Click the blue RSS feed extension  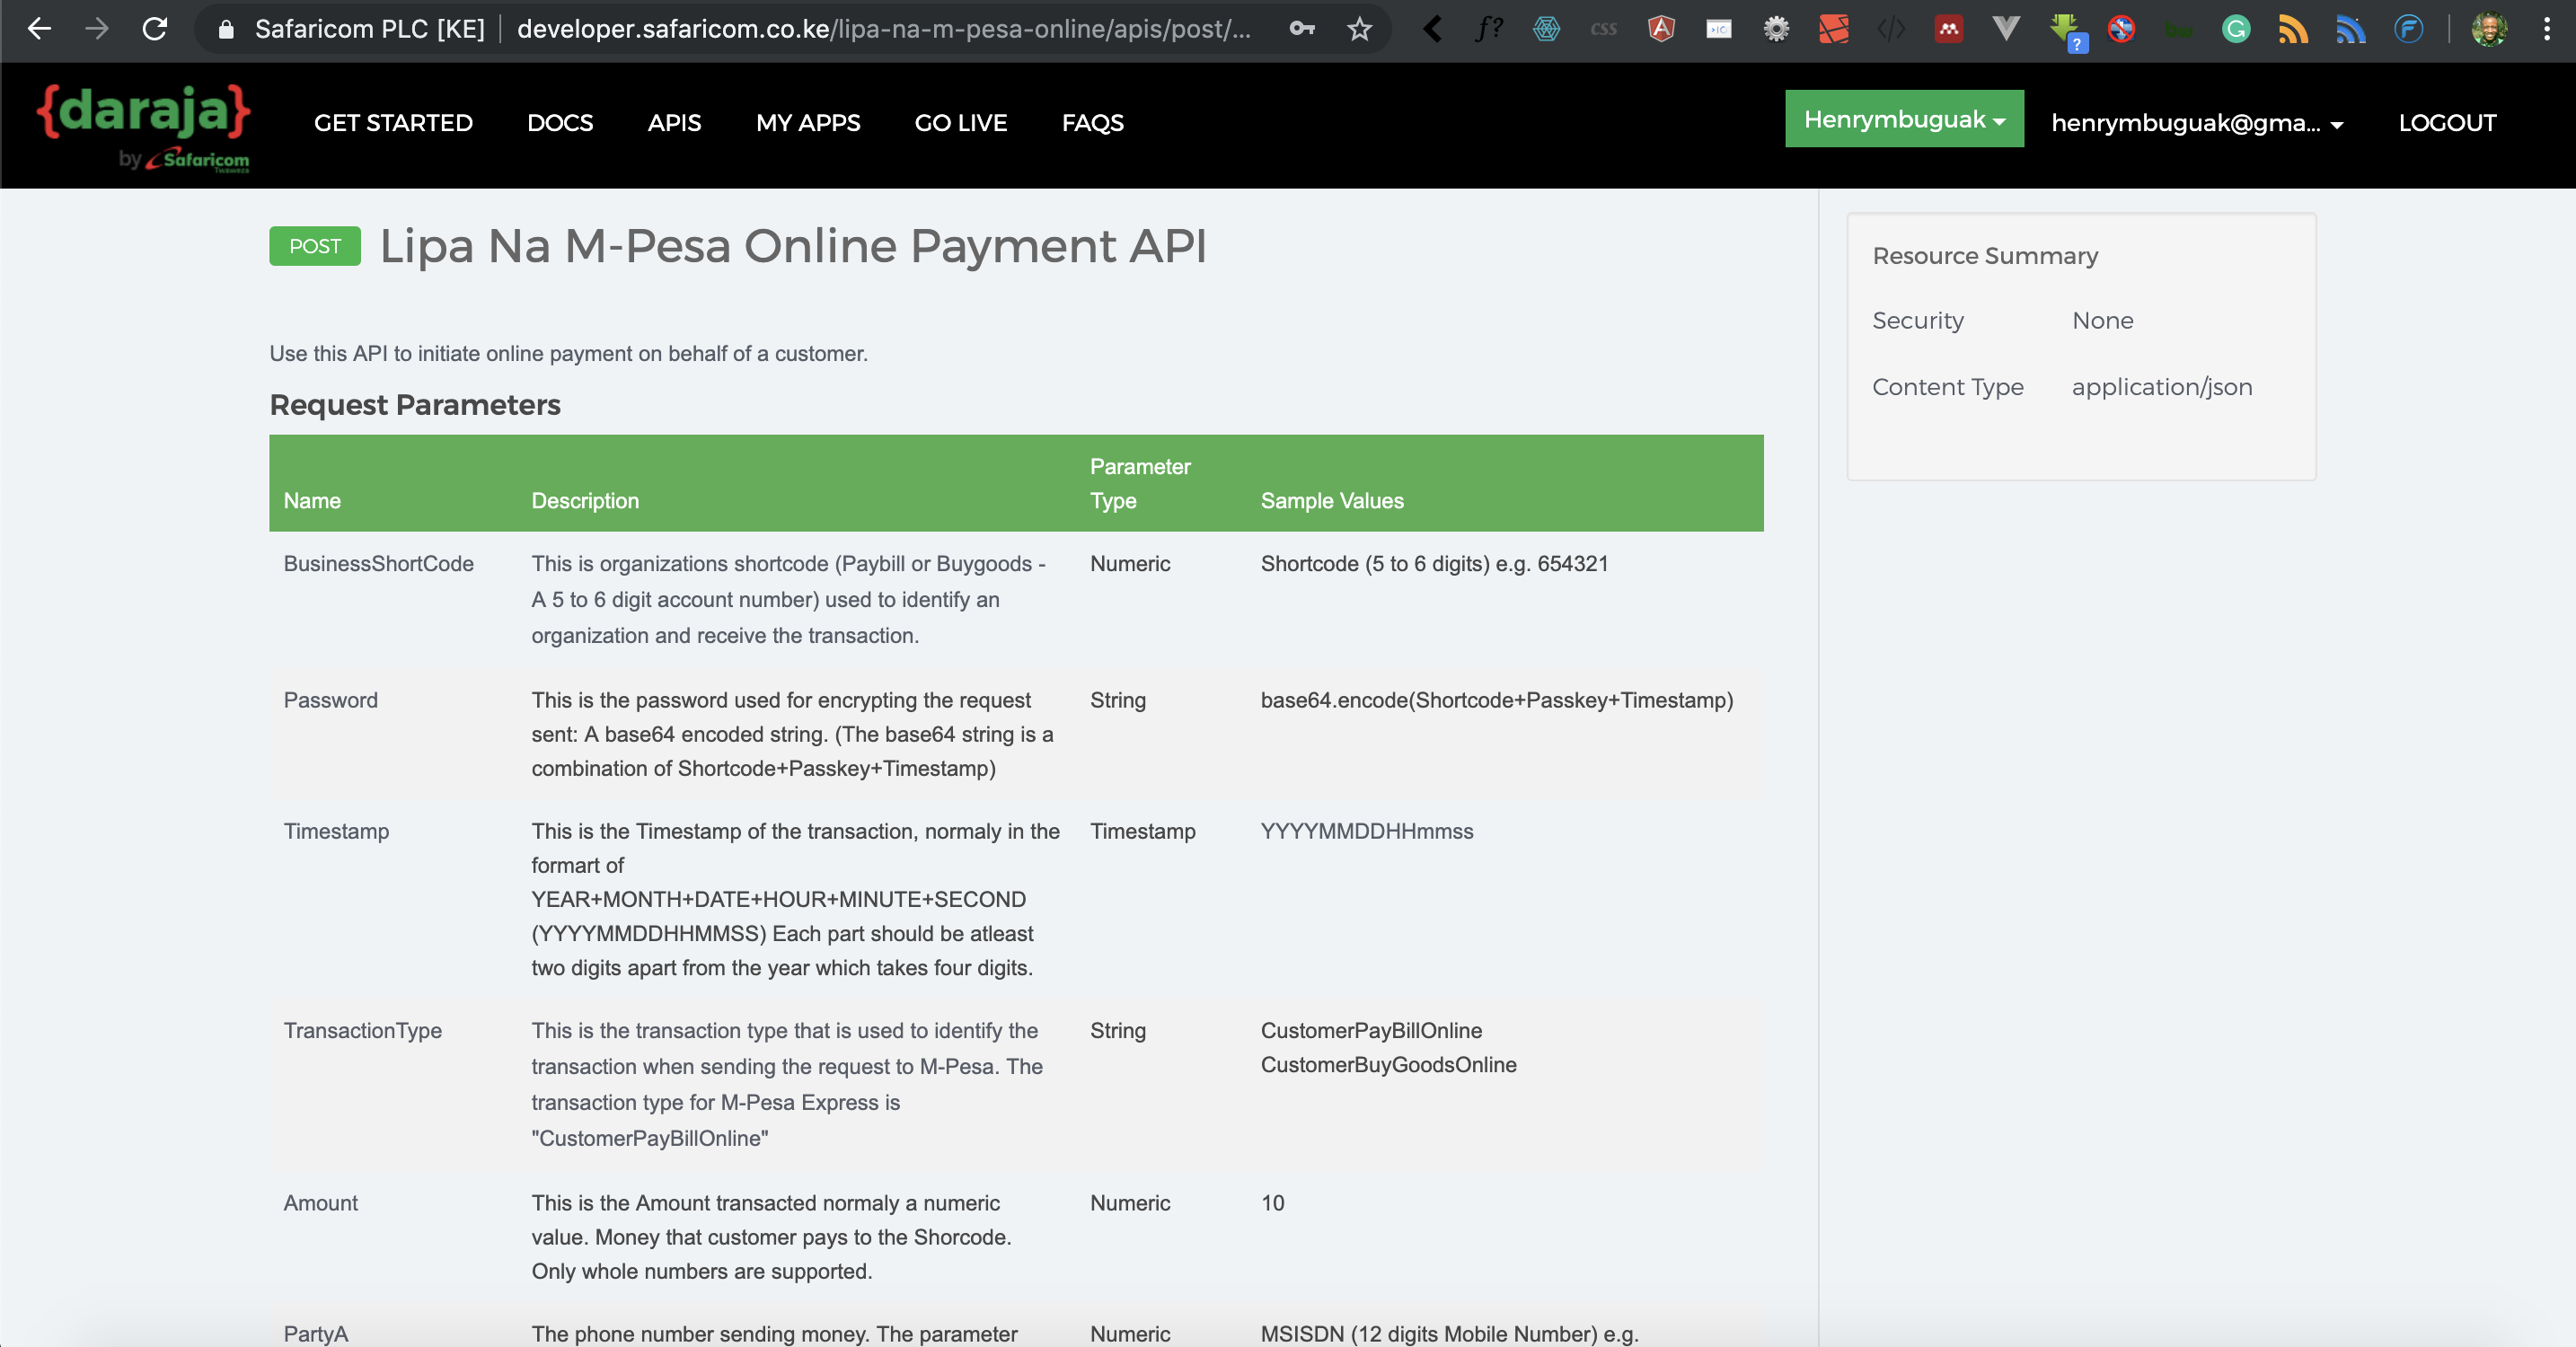point(2351,29)
